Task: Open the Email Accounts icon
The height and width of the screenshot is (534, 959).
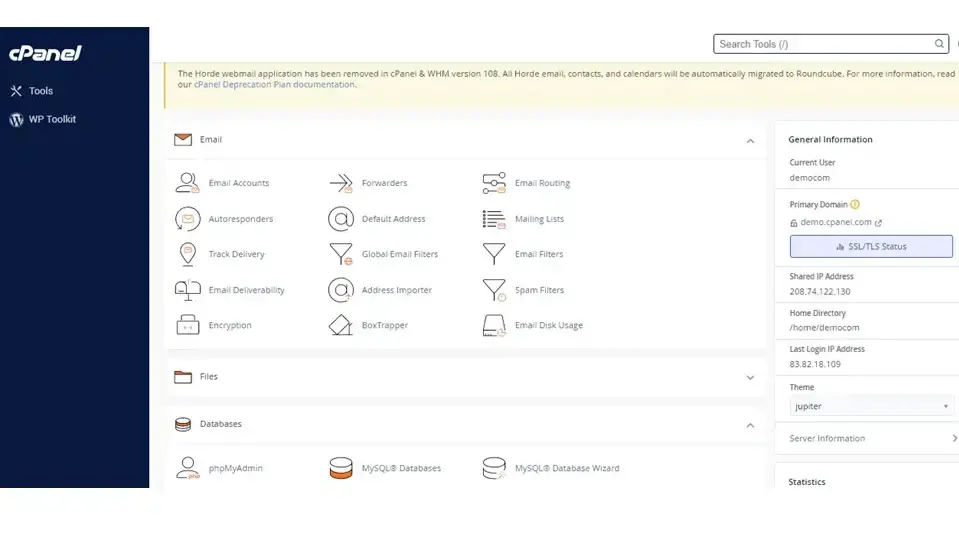Action: coord(187,183)
